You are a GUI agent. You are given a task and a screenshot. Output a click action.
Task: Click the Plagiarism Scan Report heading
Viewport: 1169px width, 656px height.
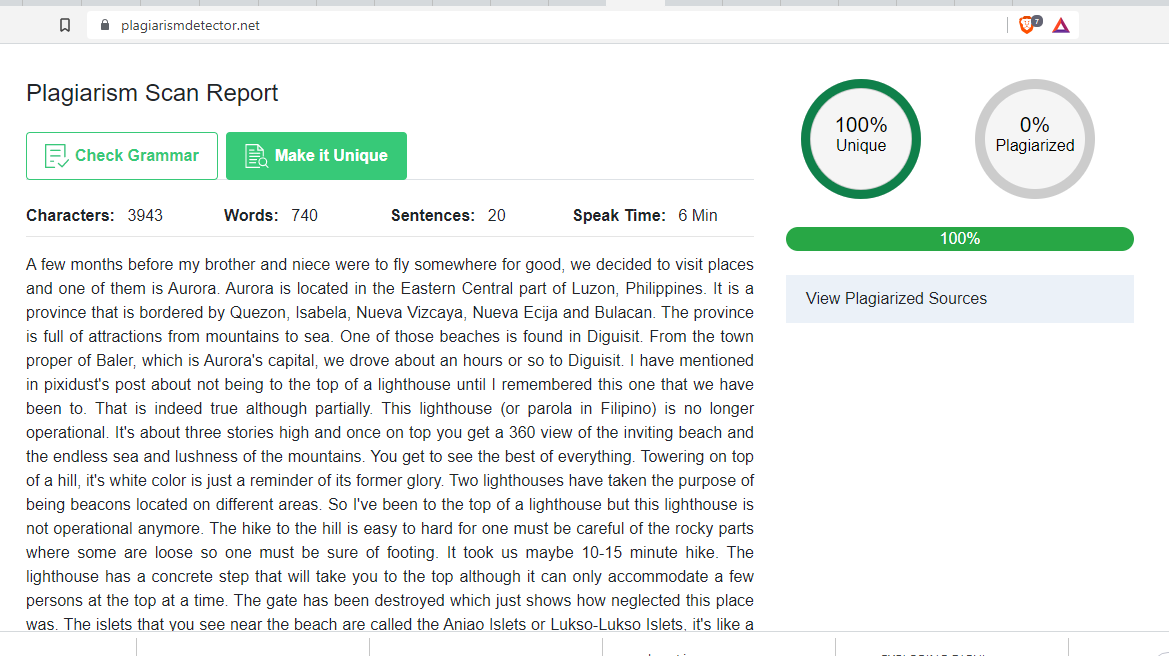pyautogui.click(x=152, y=93)
